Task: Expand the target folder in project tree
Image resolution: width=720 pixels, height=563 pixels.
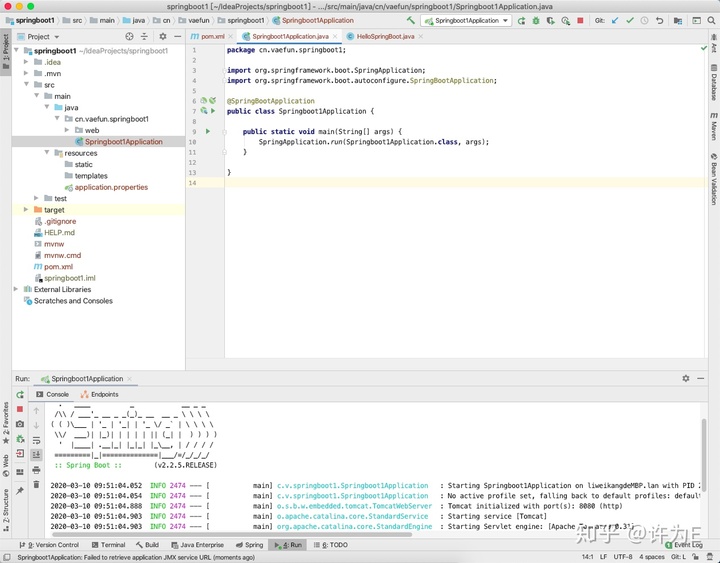Action: [26, 209]
